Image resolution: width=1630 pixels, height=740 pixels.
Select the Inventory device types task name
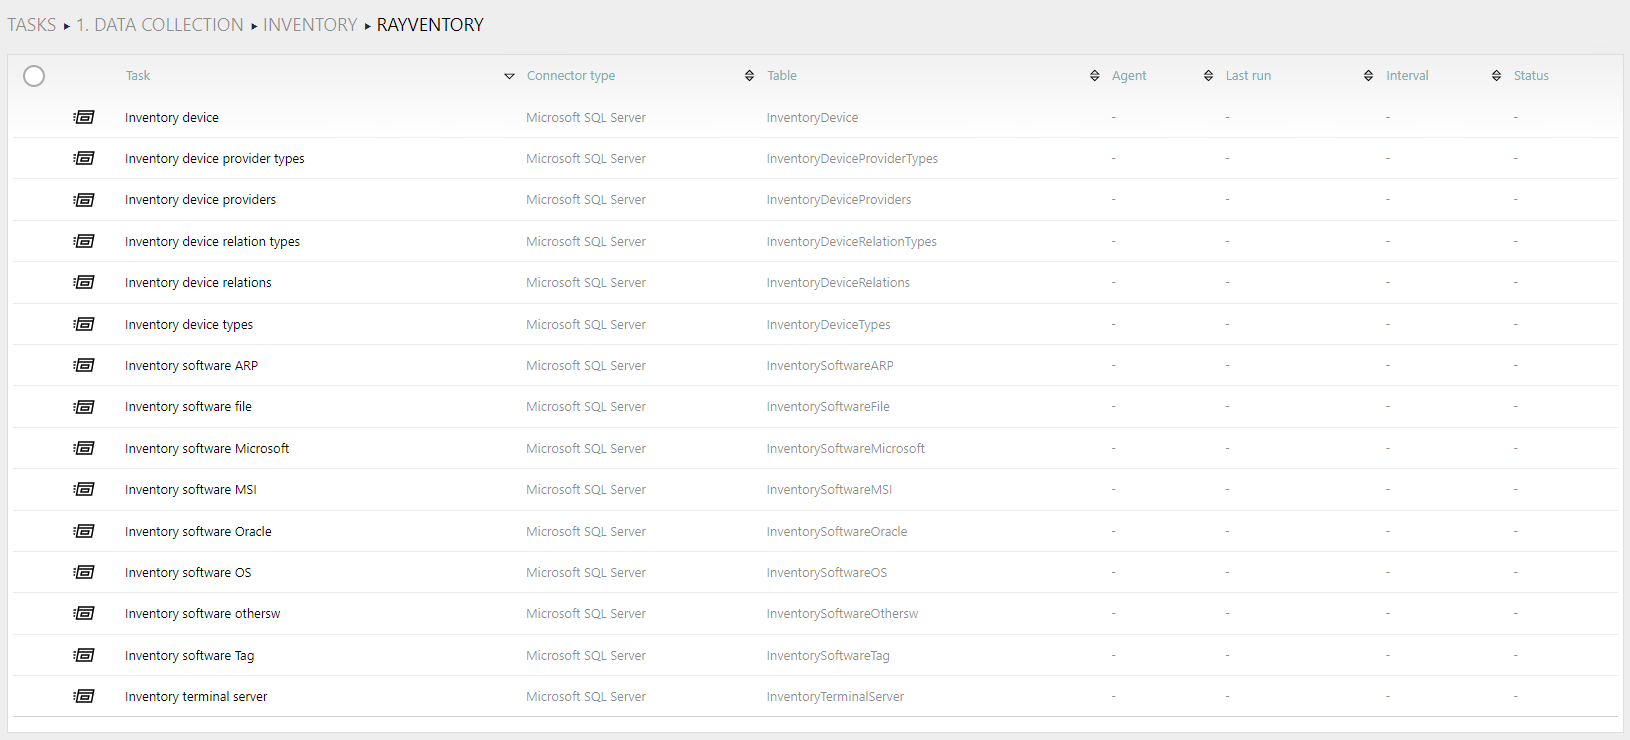click(189, 324)
